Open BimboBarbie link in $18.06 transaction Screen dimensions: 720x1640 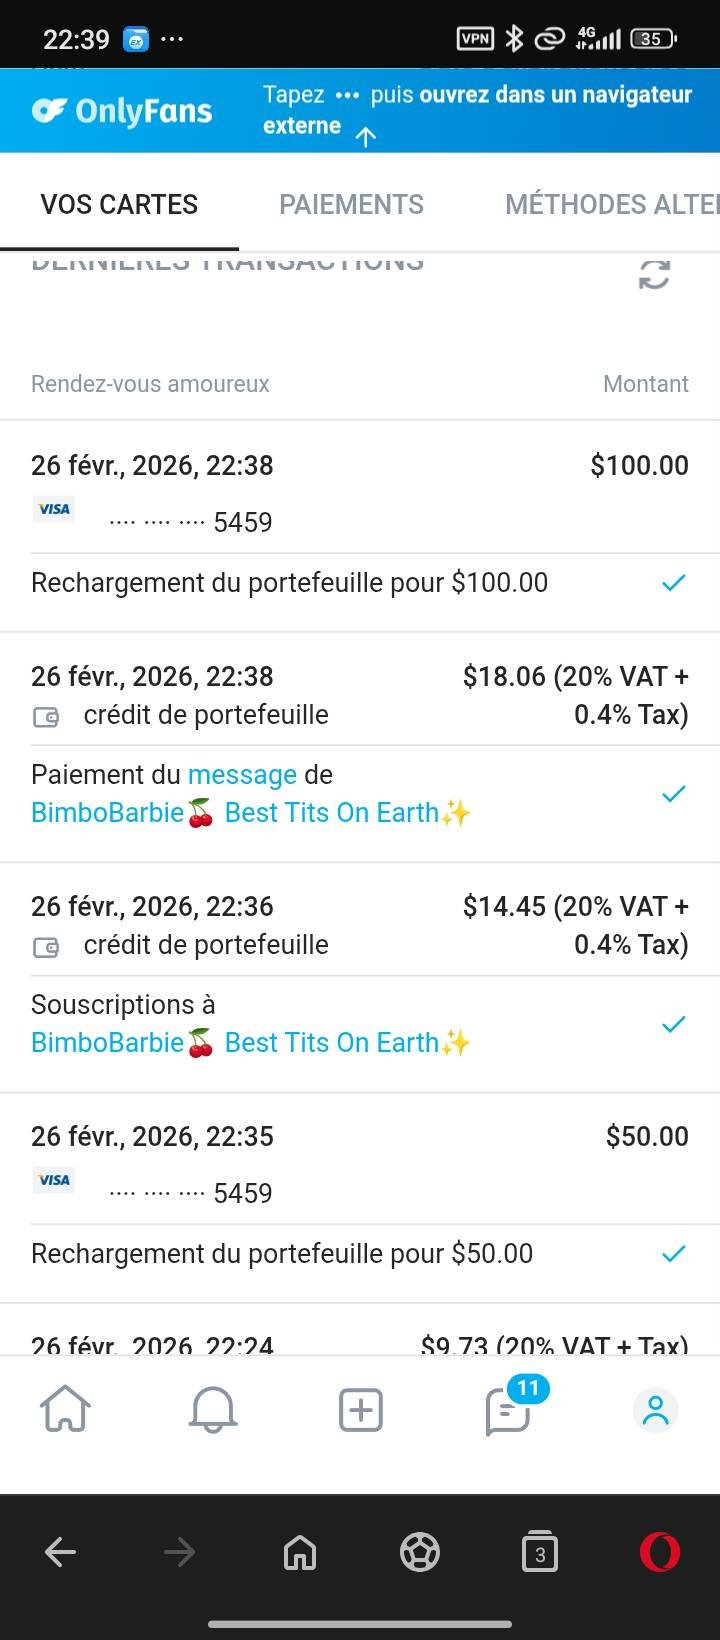click(250, 813)
